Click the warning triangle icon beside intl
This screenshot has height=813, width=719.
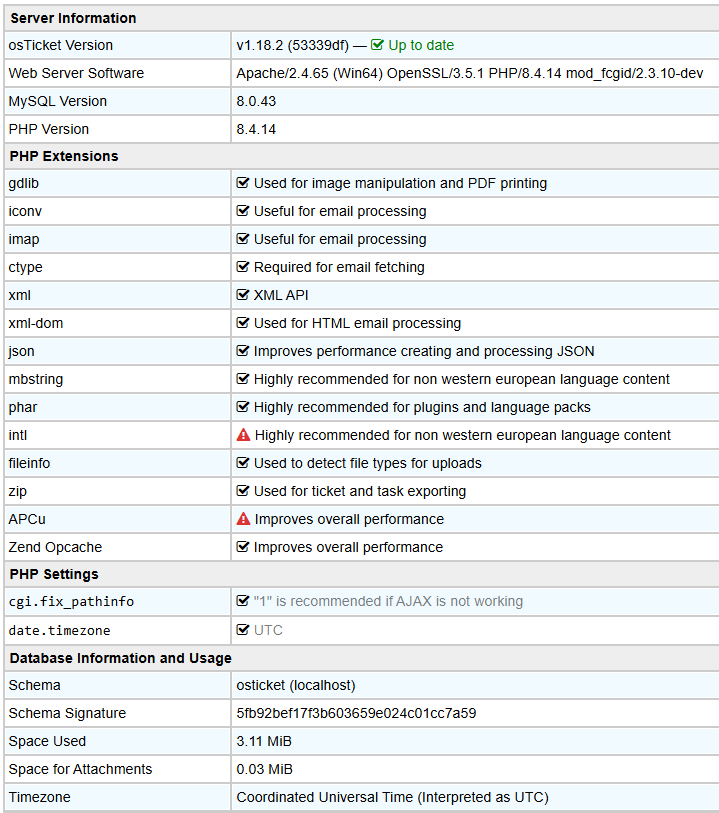tap(243, 435)
